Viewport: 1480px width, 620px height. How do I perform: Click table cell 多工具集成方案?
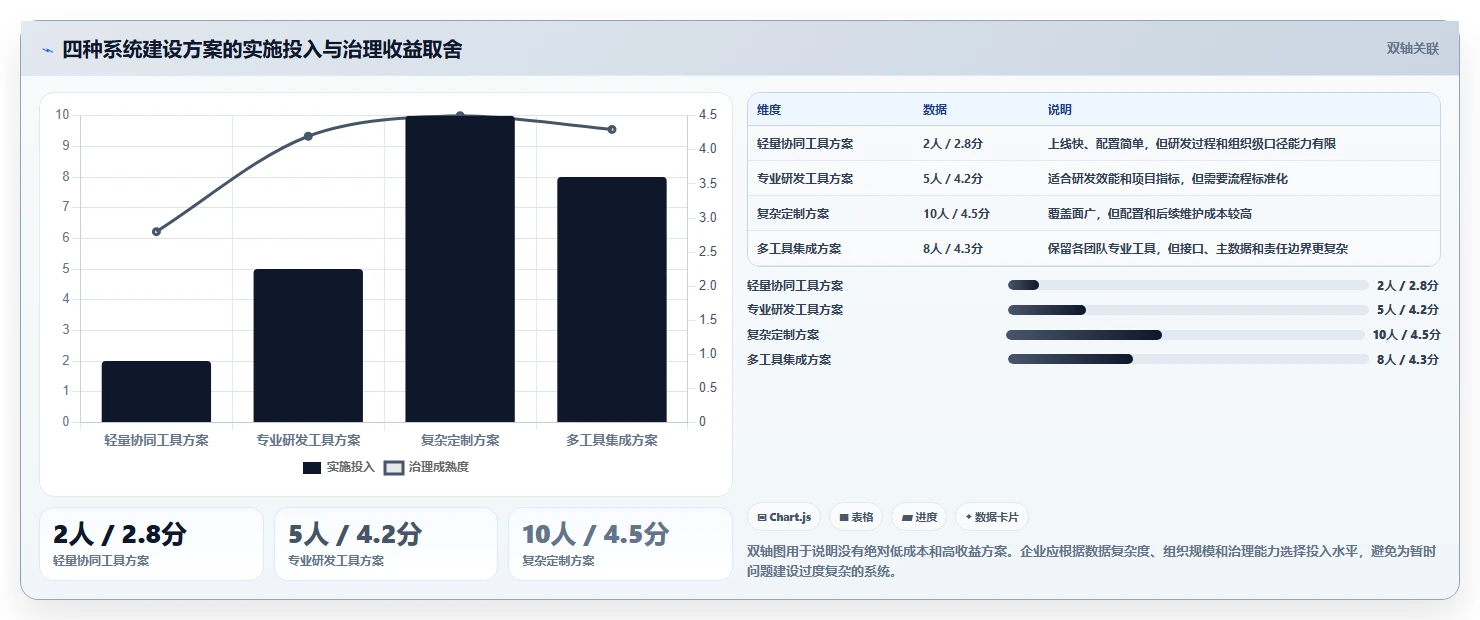tap(799, 248)
